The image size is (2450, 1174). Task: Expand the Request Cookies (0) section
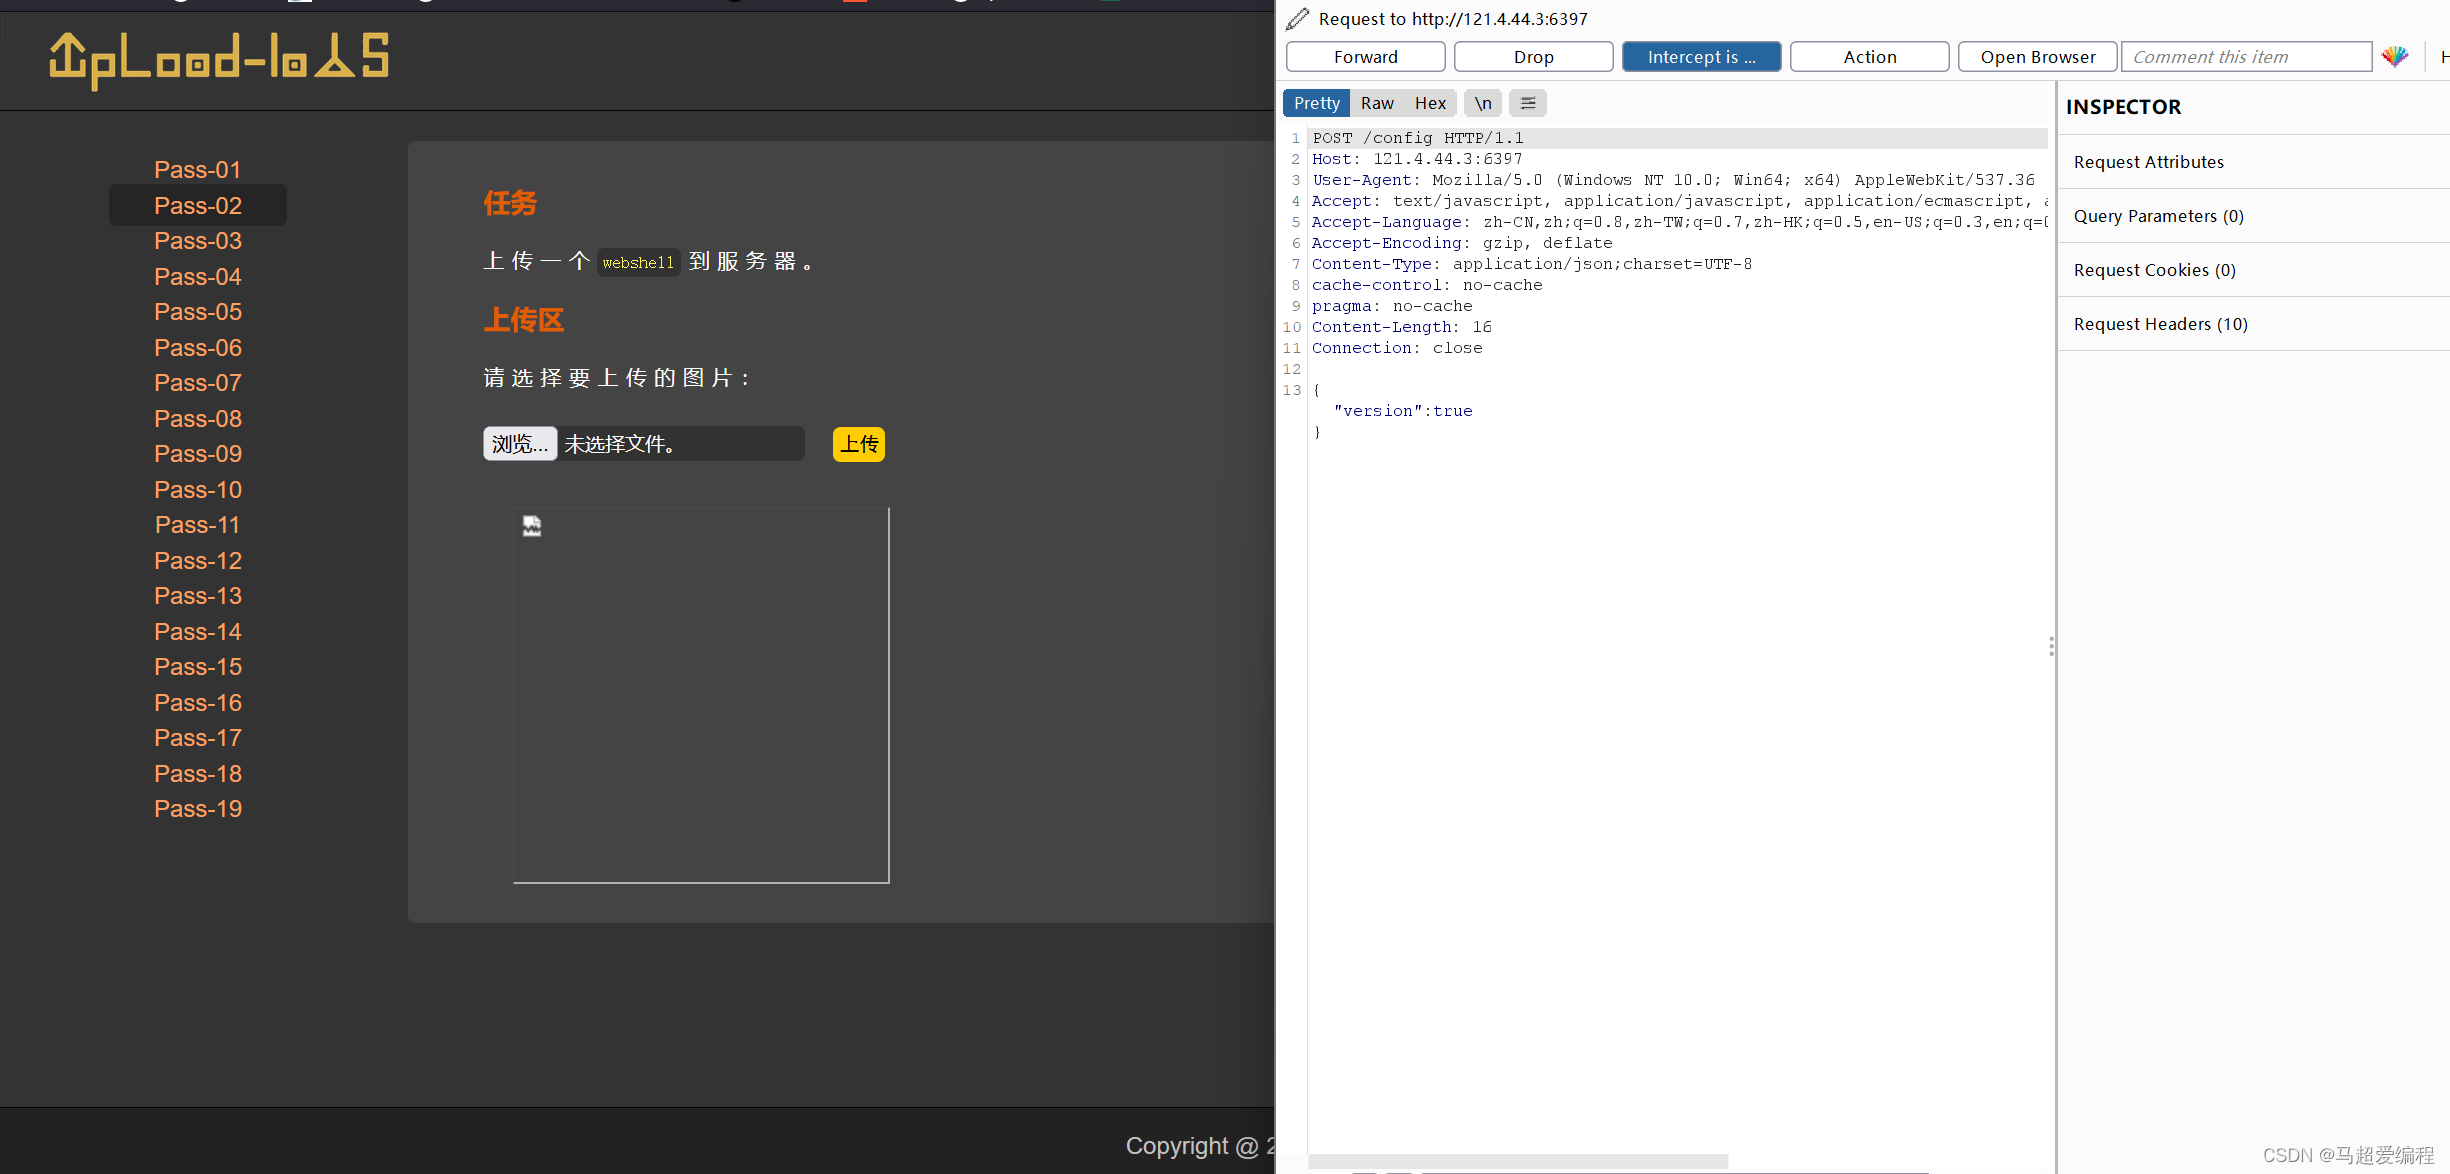[2154, 269]
